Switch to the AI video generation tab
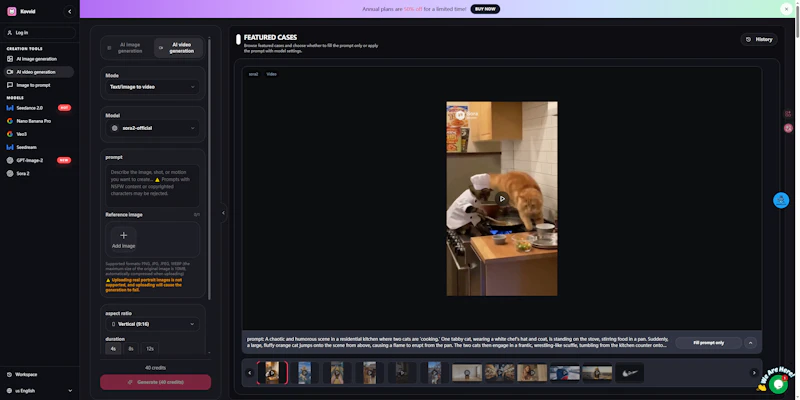This screenshot has width=800, height=400. [x=179, y=48]
